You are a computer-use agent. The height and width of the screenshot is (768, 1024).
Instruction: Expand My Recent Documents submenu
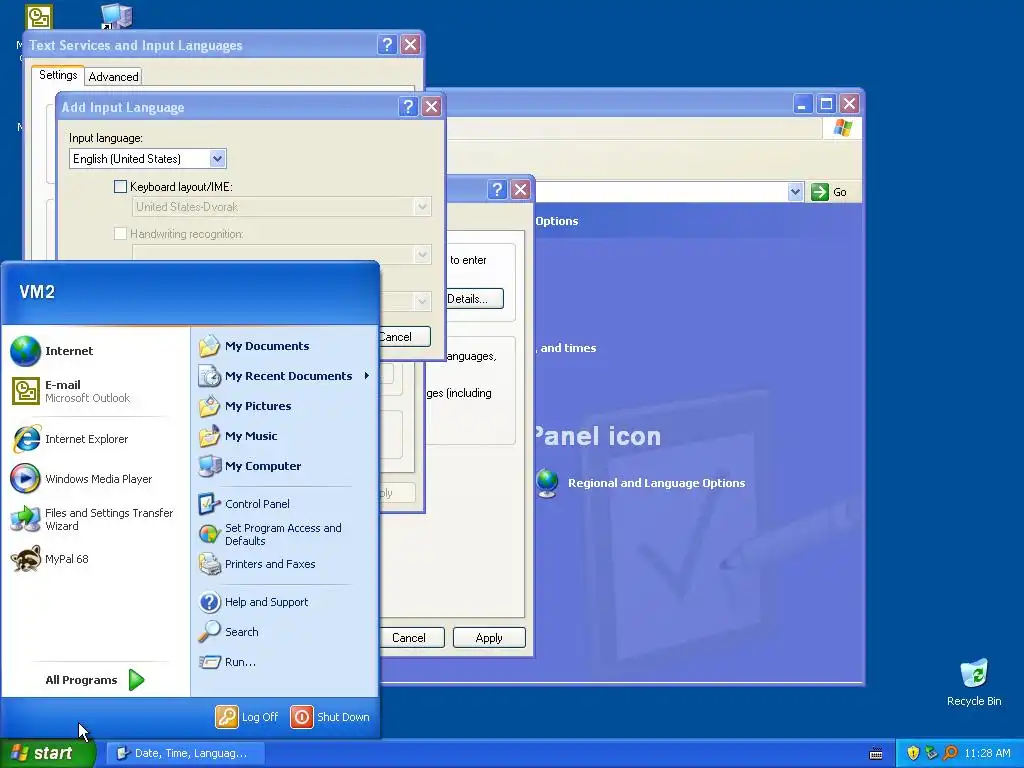coord(285,376)
